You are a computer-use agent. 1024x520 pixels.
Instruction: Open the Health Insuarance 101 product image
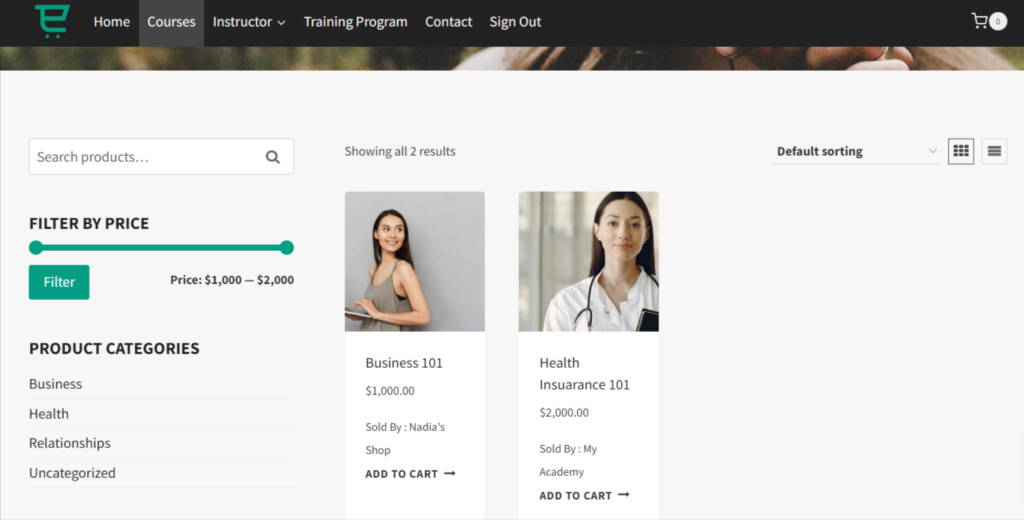click(588, 261)
